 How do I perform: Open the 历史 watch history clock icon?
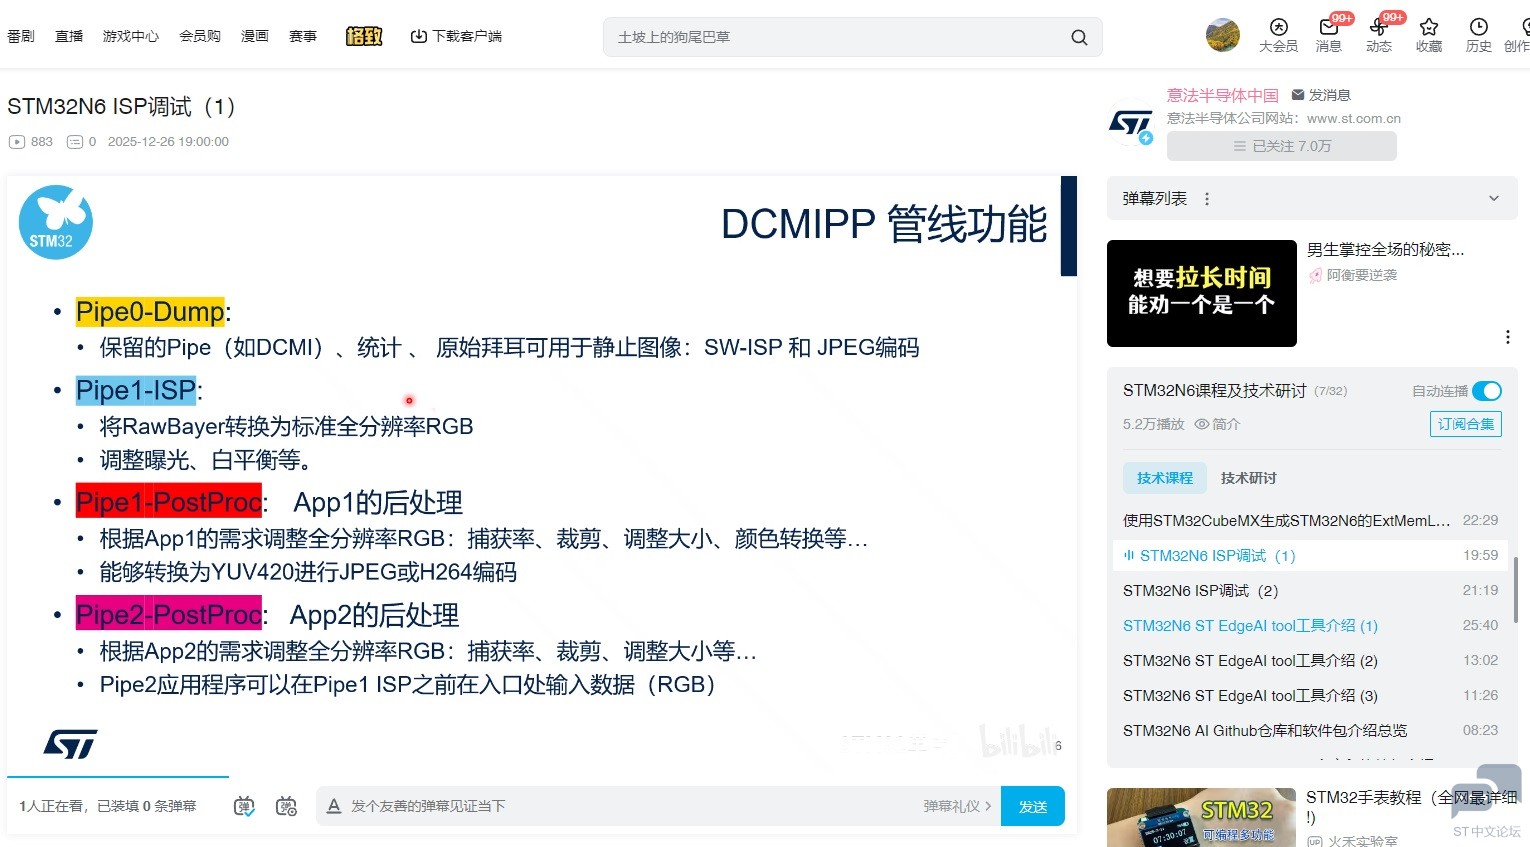[1478, 29]
